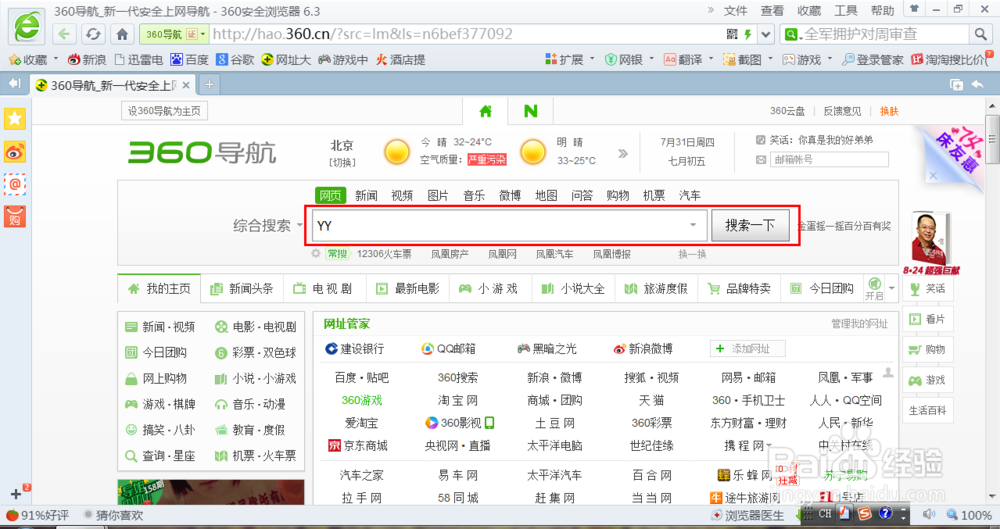The width and height of the screenshot is (1000, 529).
Task: Go to browser home page icon
Action: [x=122, y=34]
